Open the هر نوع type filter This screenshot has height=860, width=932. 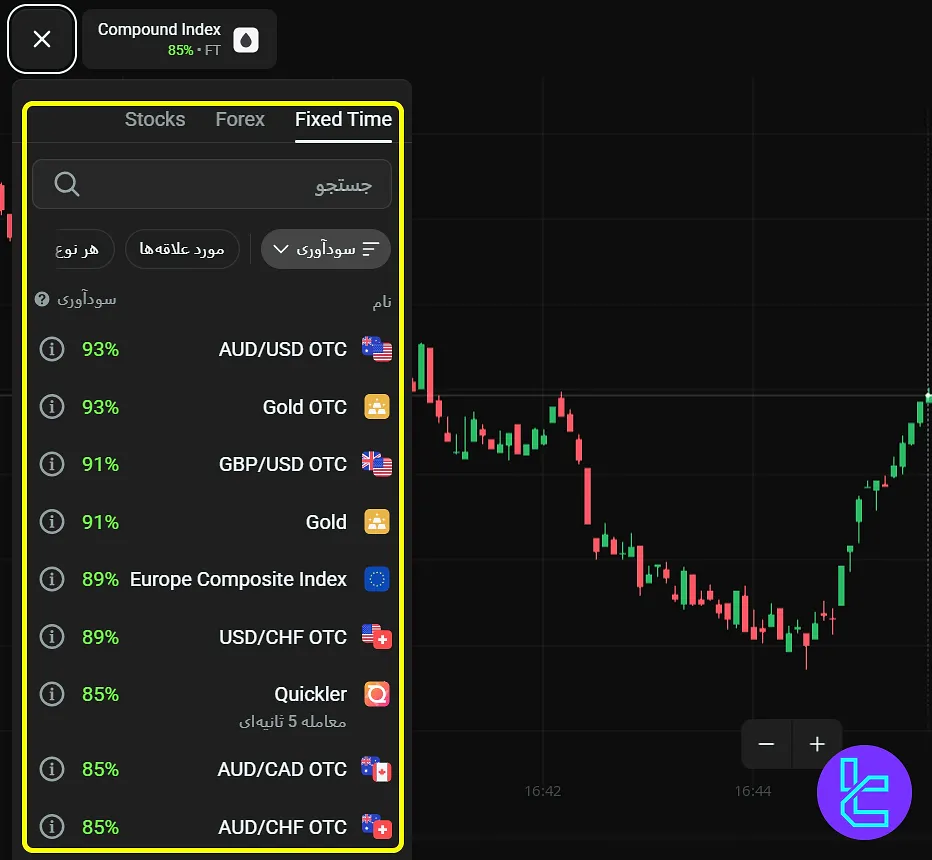[x=80, y=249]
